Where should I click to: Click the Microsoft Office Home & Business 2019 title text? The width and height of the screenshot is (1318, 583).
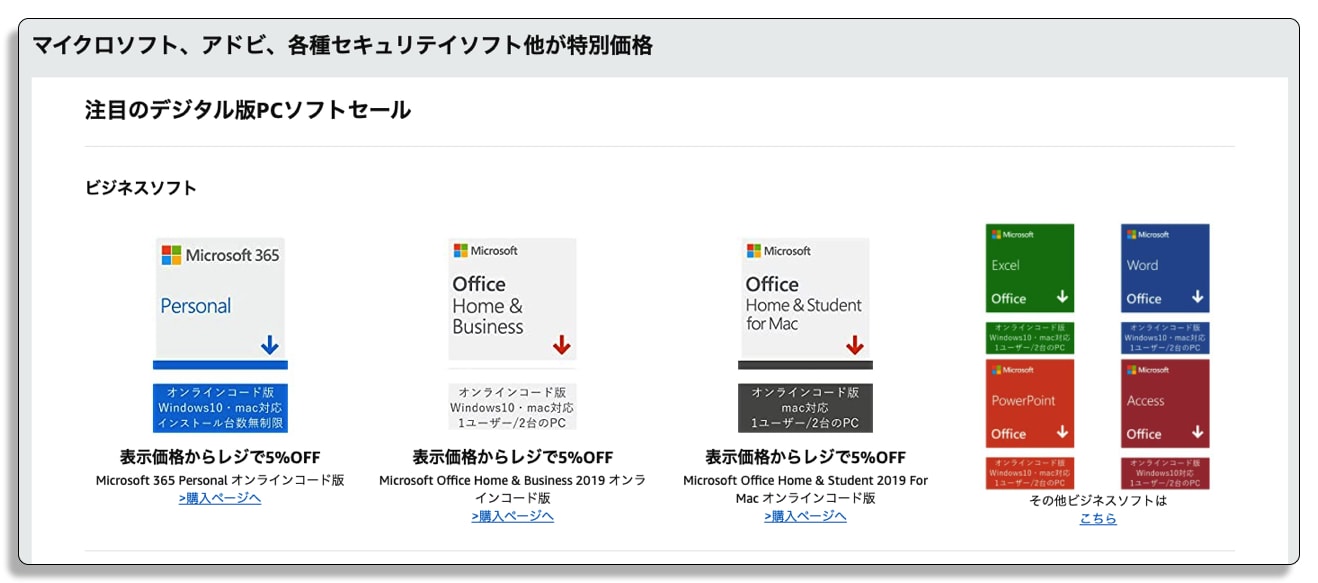pyautogui.click(x=512, y=489)
